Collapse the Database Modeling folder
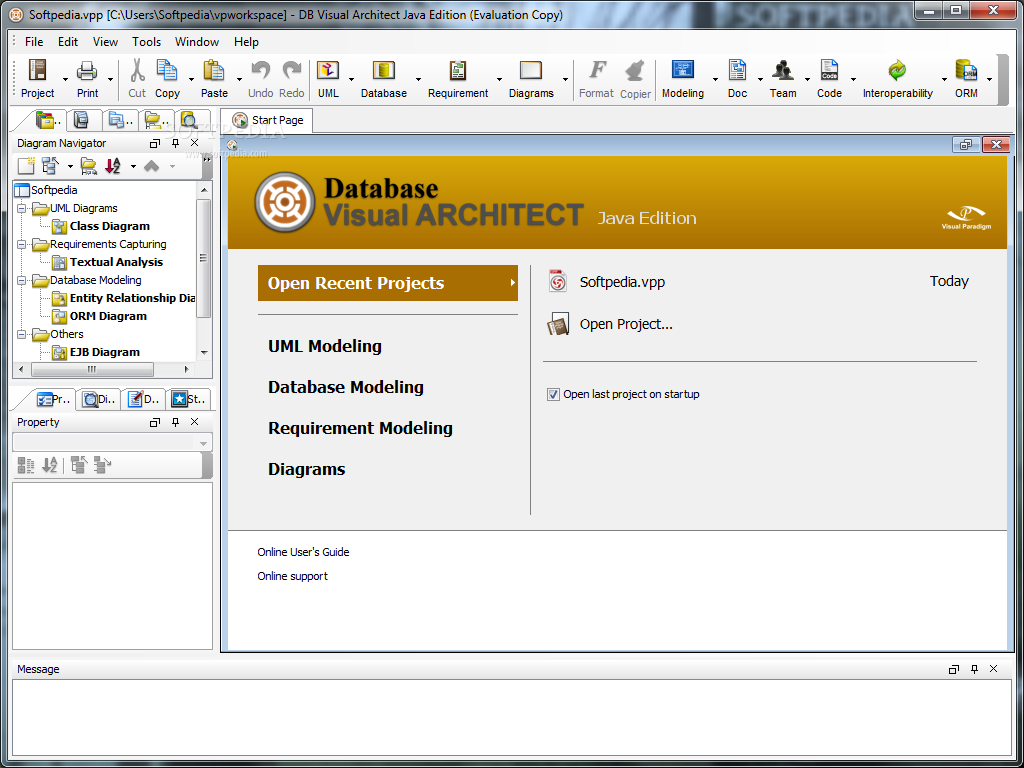 pos(21,280)
